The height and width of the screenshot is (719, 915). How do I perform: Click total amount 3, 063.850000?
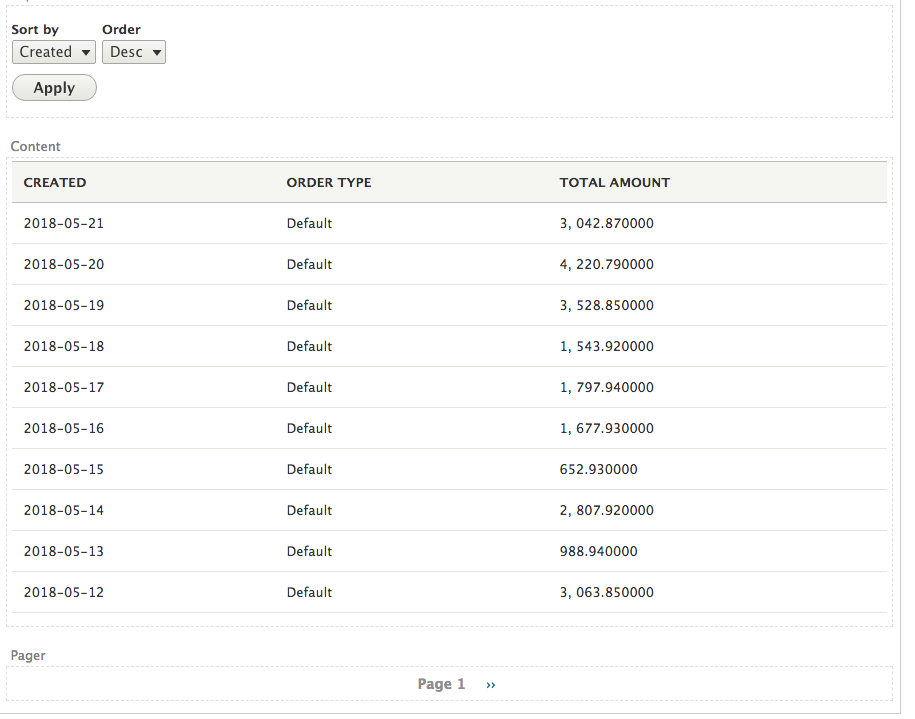[x=607, y=592]
